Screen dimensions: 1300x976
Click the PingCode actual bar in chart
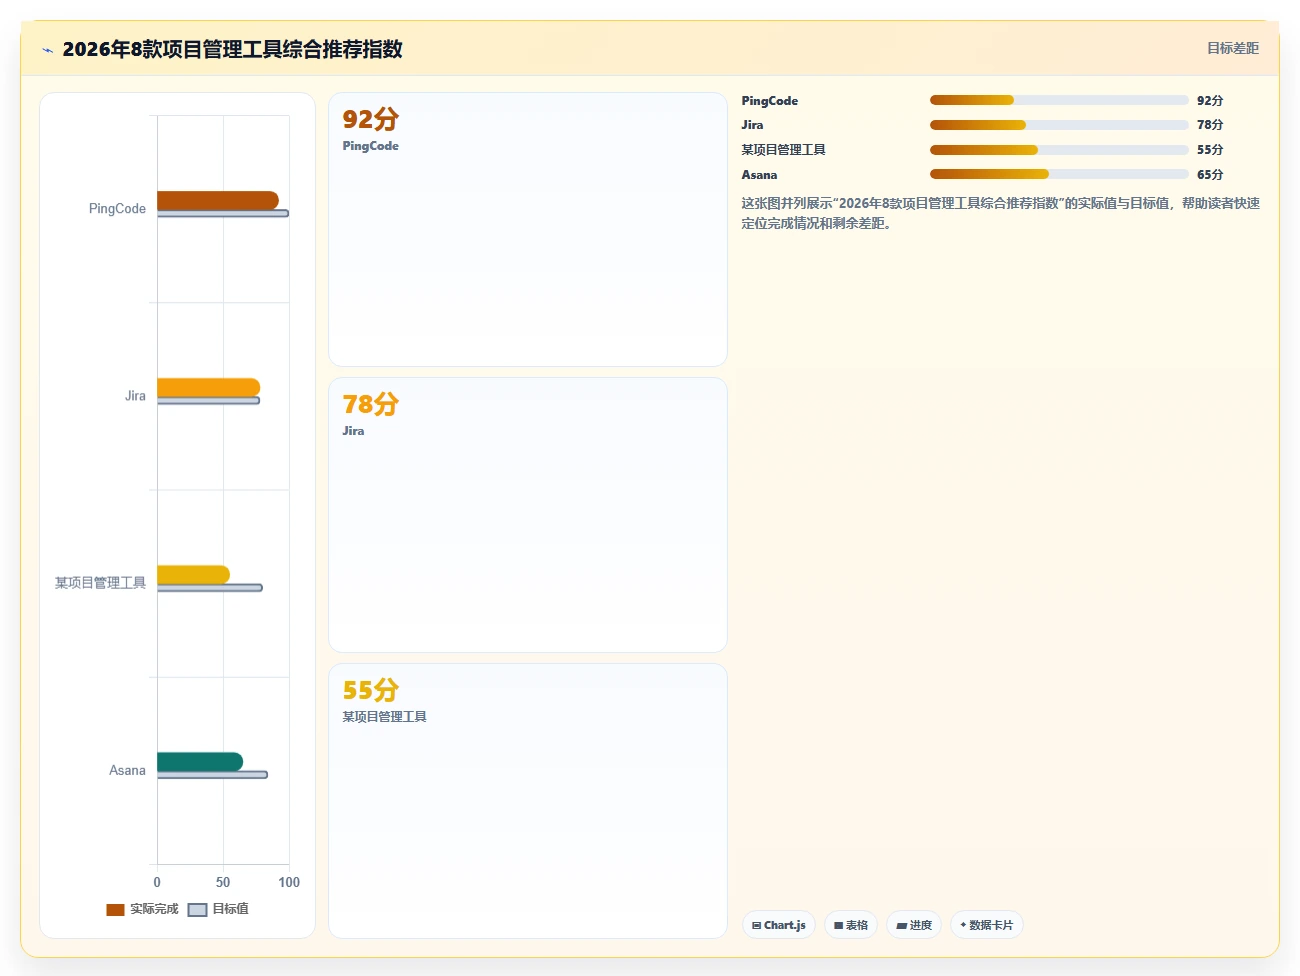point(218,200)
